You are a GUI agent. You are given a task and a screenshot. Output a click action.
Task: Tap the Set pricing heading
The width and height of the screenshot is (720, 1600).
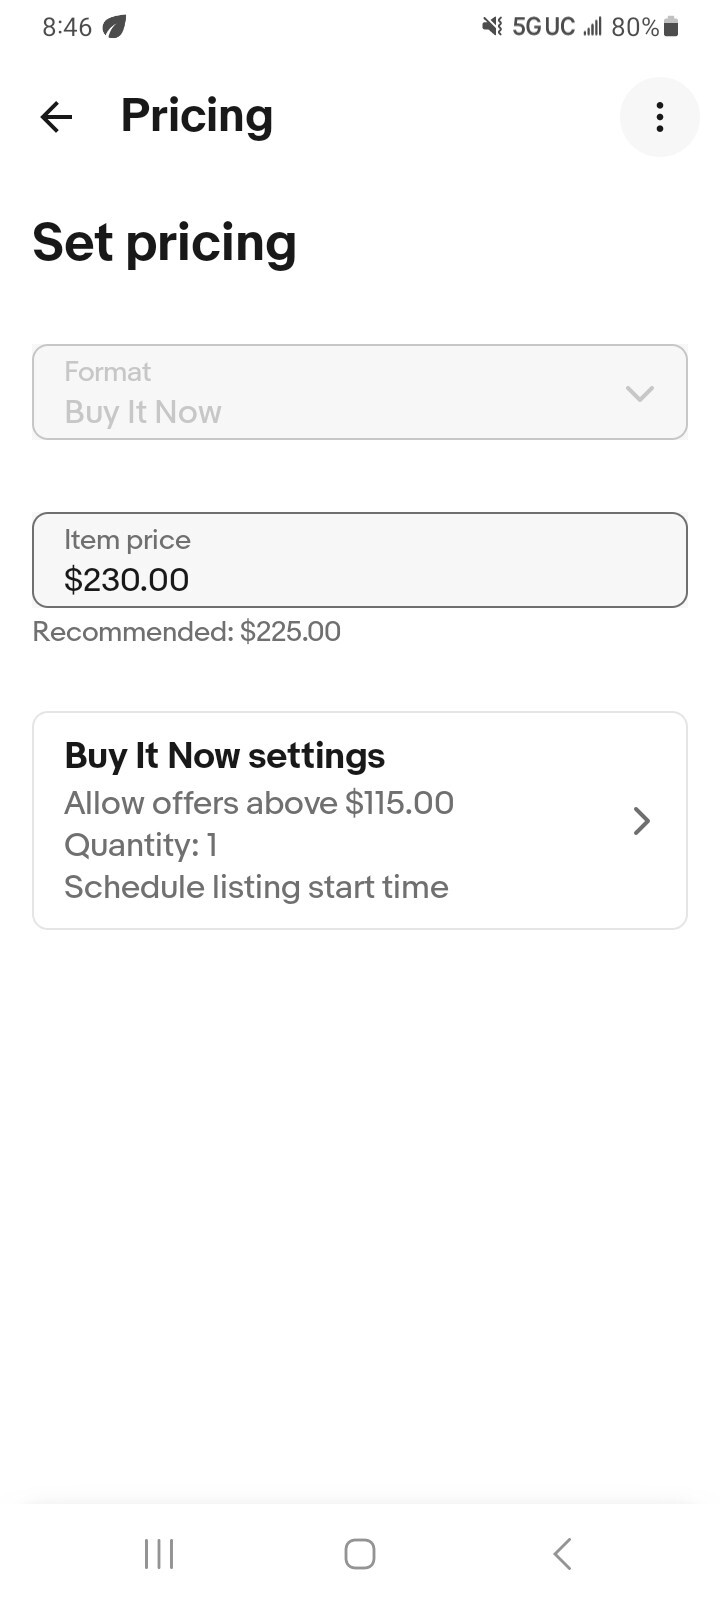coord(165,243)
